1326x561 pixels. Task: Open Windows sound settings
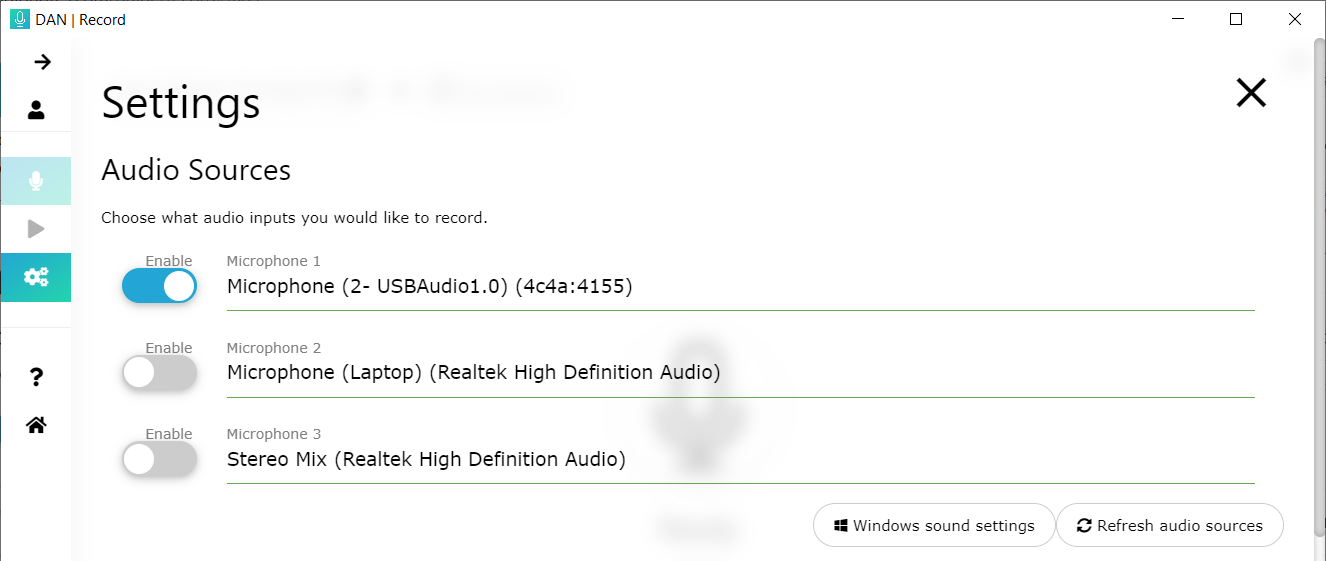click(x=934, y=525)
